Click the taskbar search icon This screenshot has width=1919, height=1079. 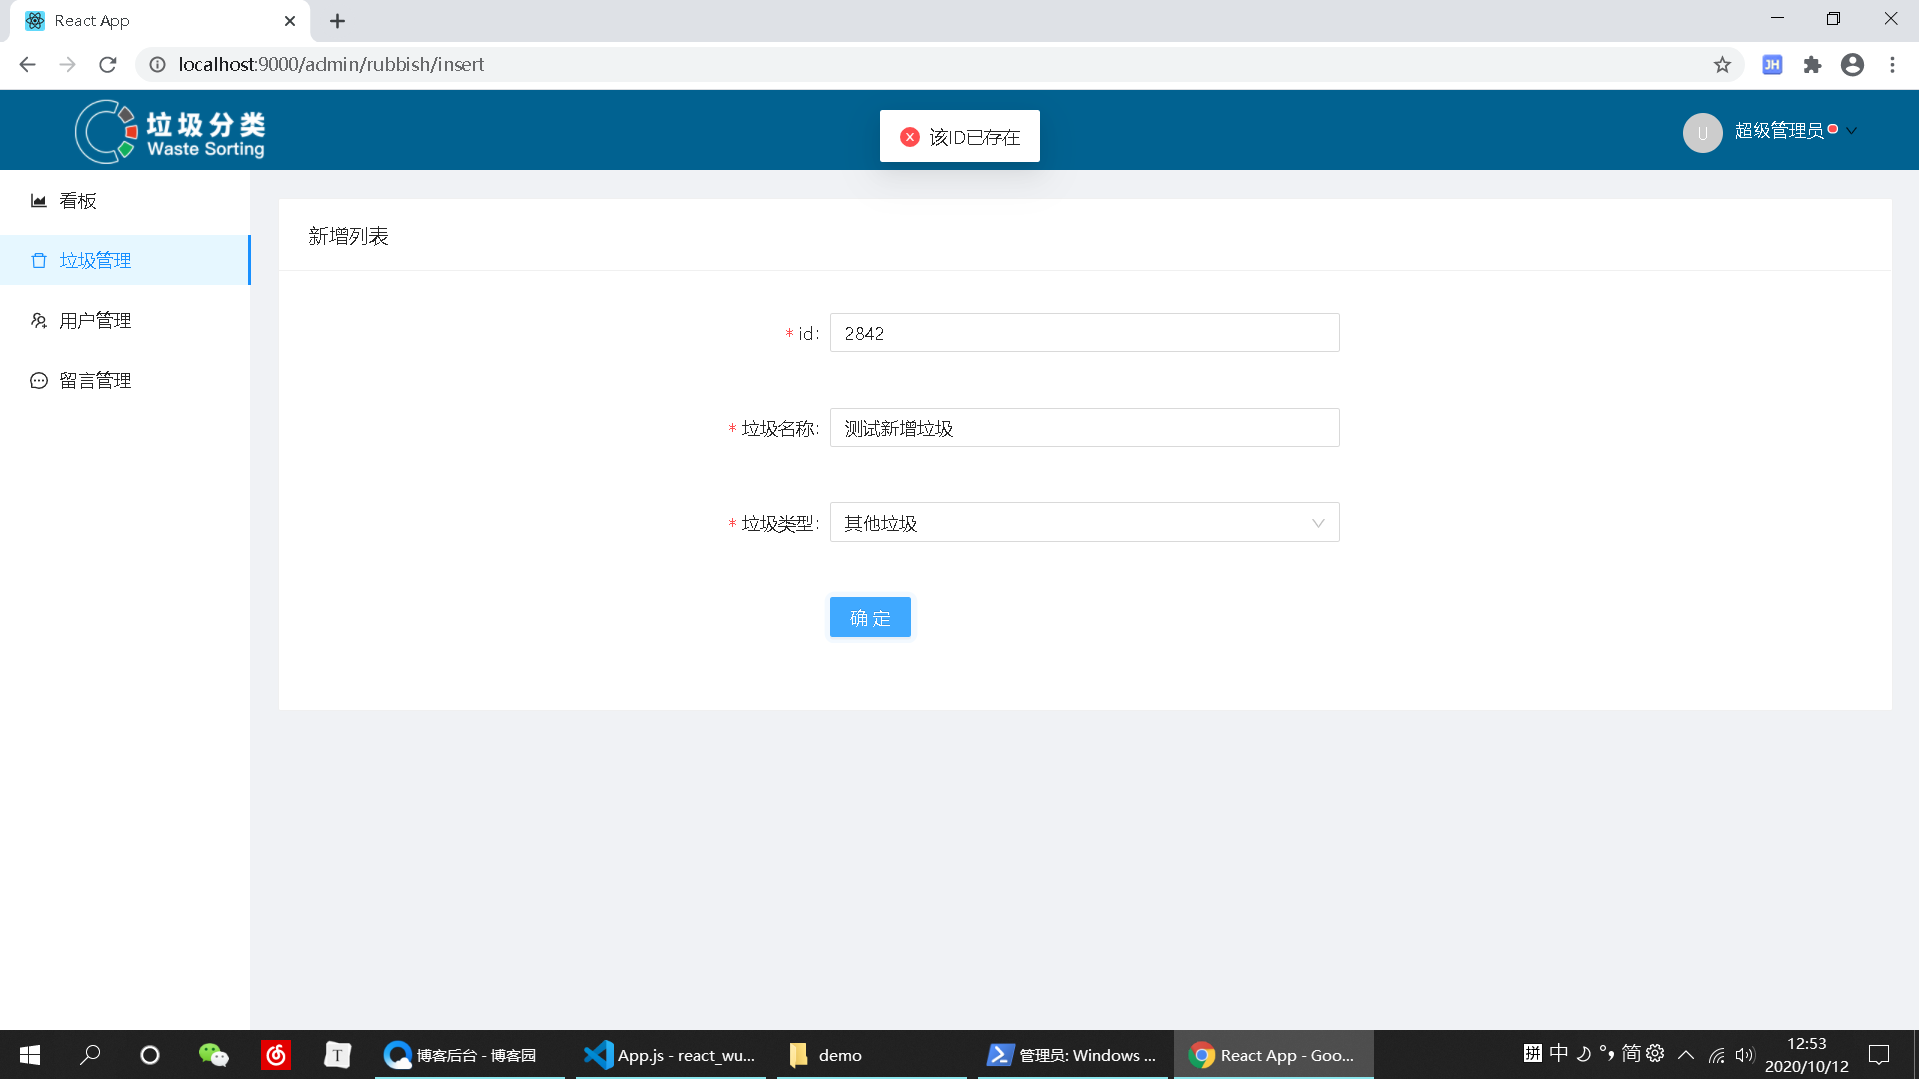point(90,1055)
